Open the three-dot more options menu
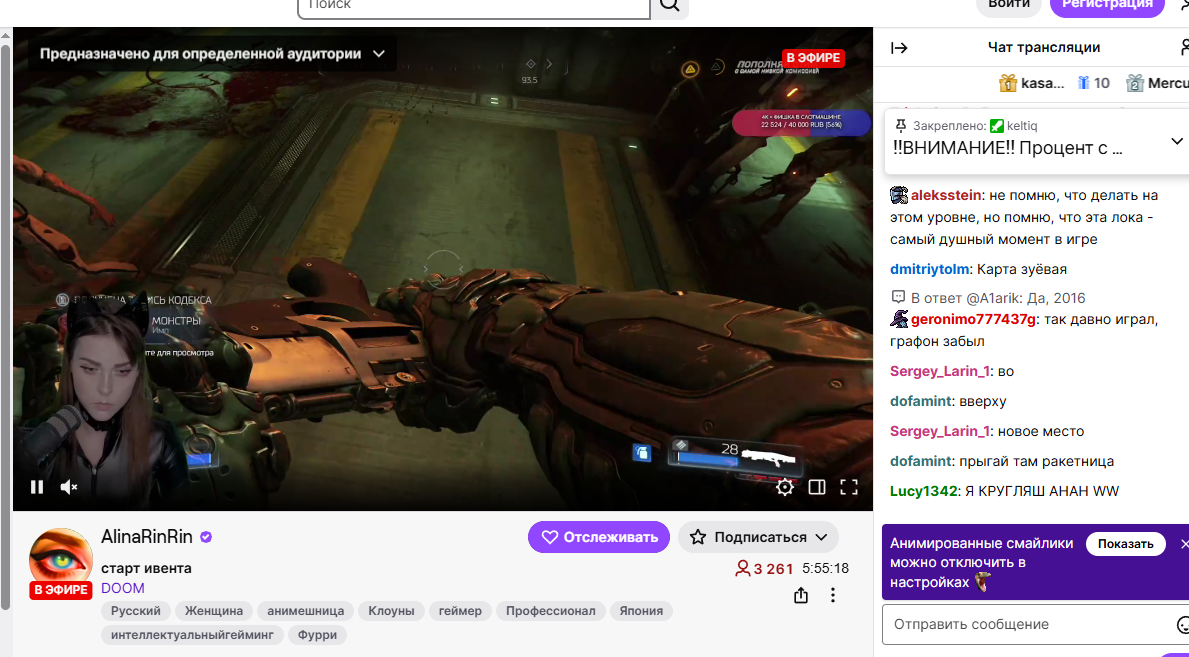The image size is (1189, 657). click(x=833, y=595)
